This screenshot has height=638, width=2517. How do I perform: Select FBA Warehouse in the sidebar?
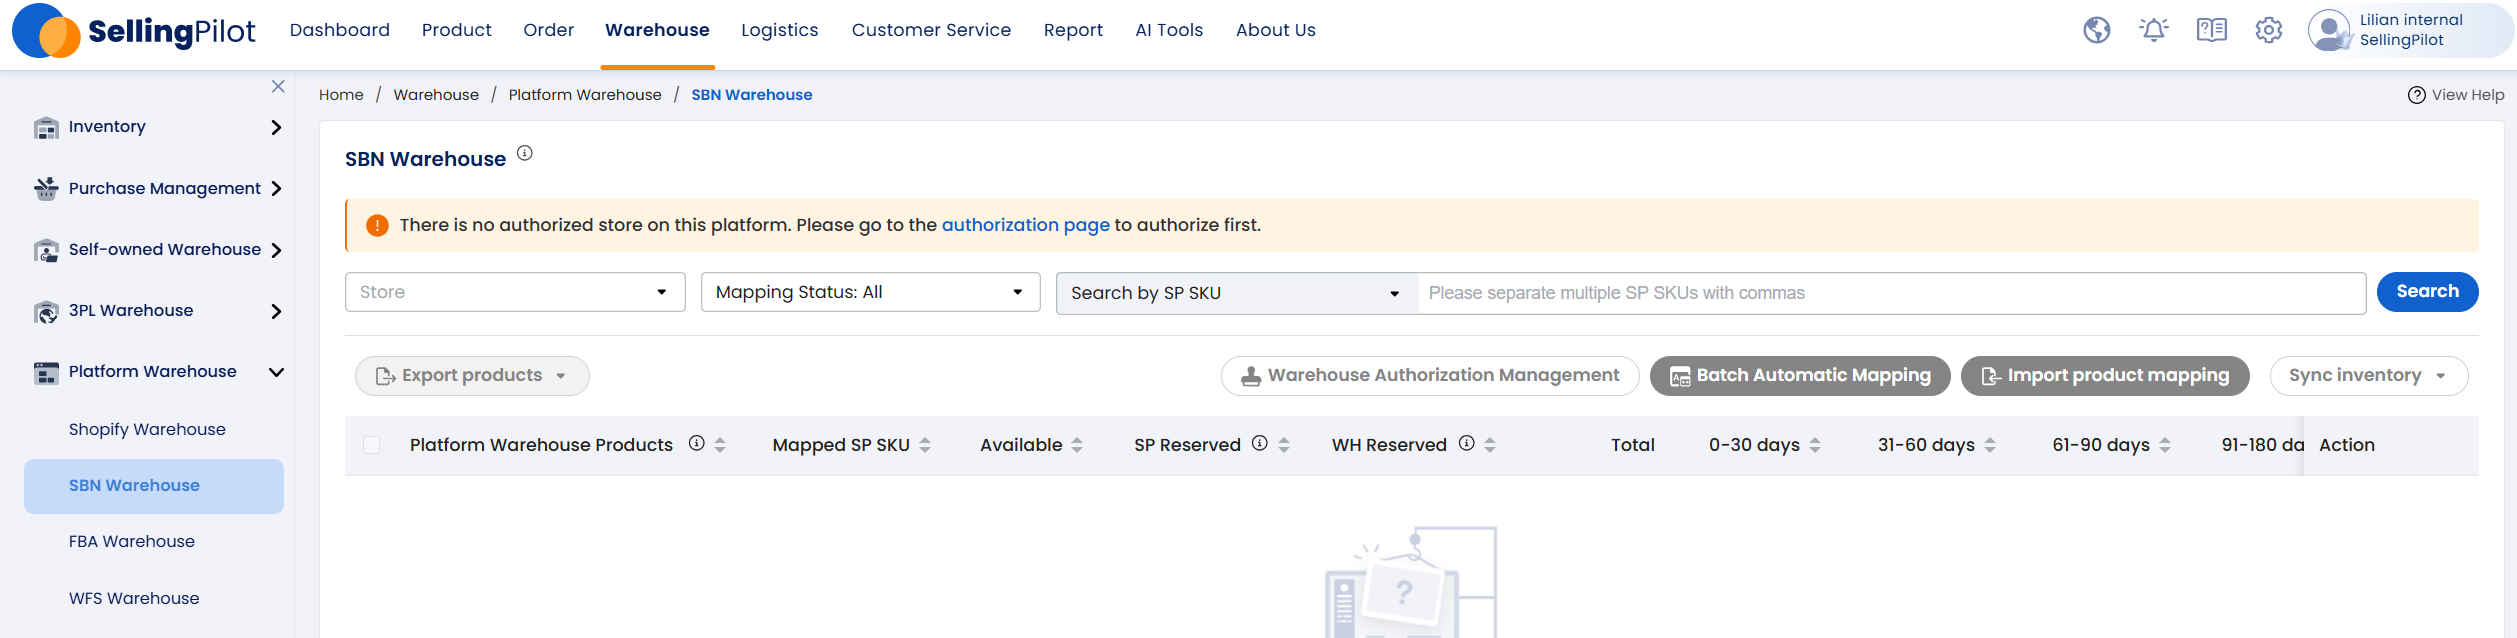[132, 541]
